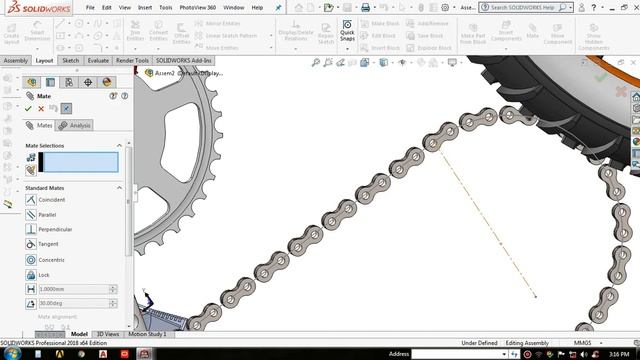Switch to the Evaluate ribbon tab
Image resolution: width=640 pixels, height=360 pixels.
98,60
